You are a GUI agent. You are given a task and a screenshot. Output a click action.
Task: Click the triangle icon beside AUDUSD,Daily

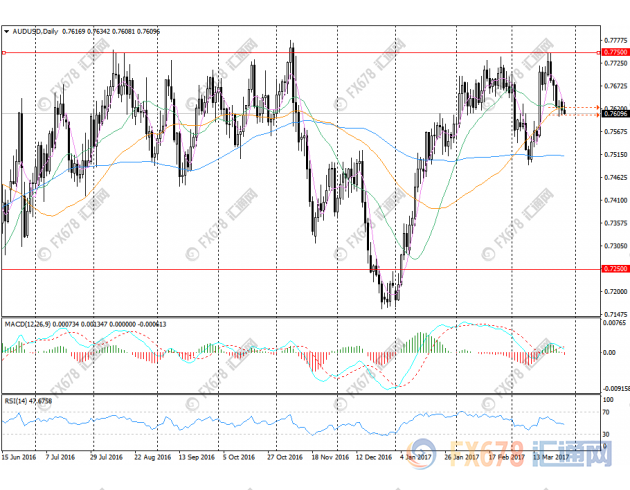[x=6, y=32]
